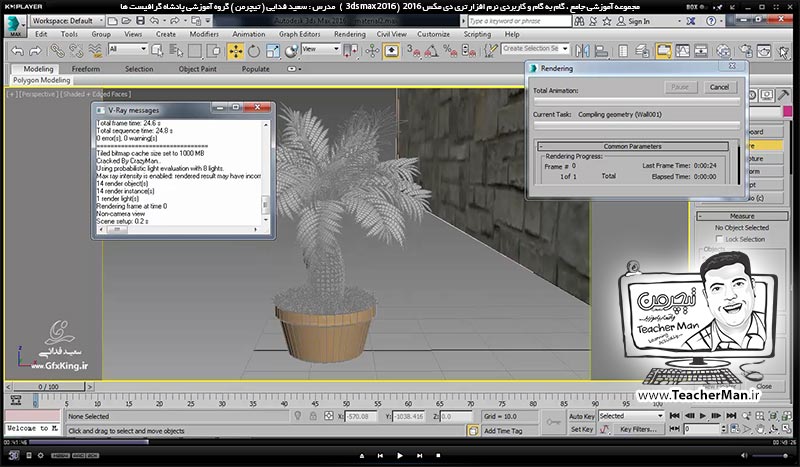Open the Select by Name list icon

tap(176, 51)
